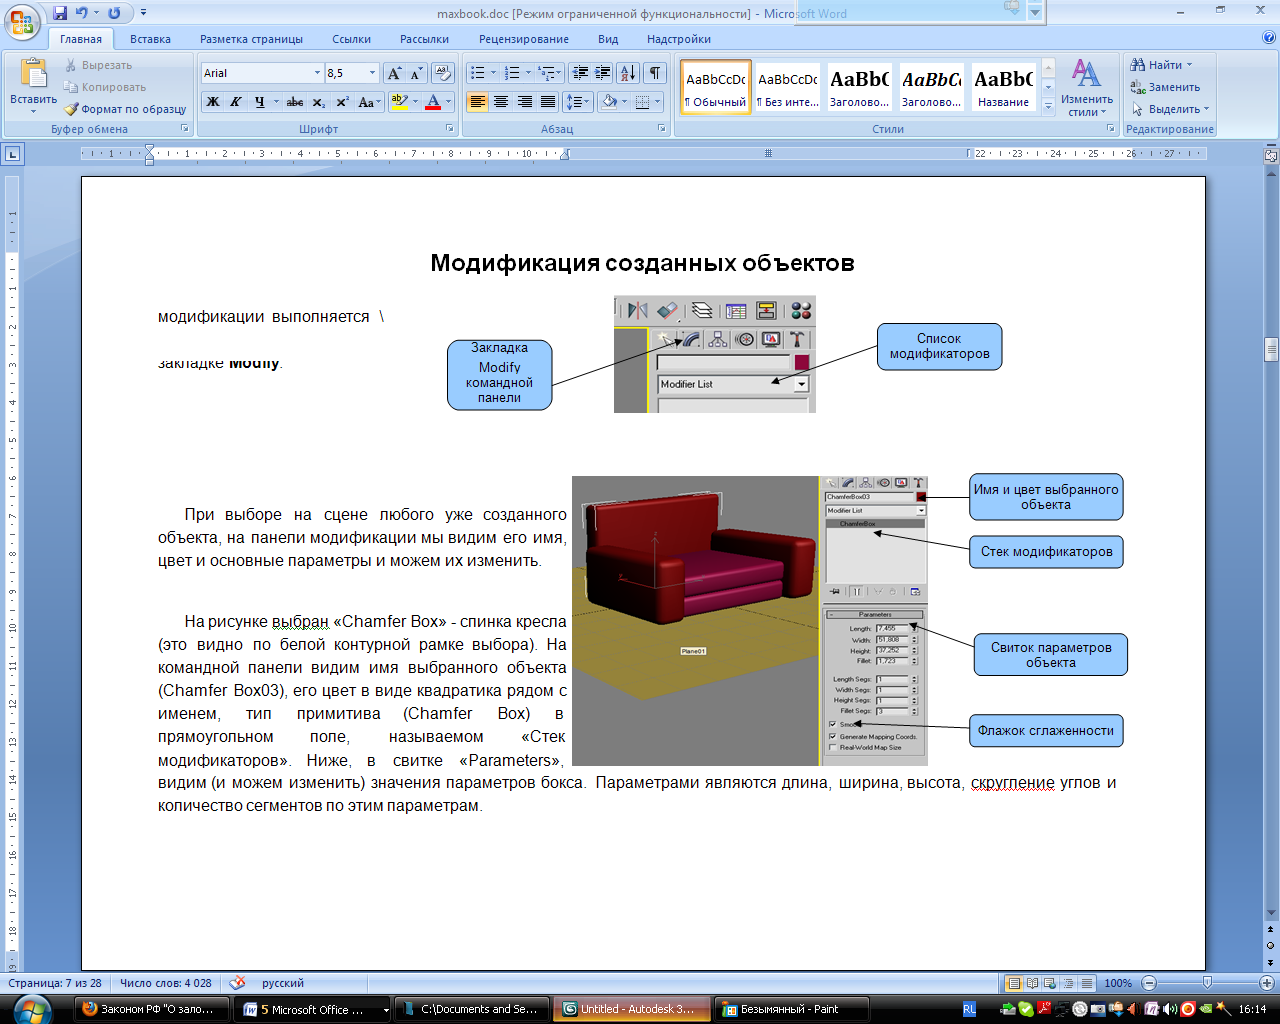Screen dimensions: 1280x1024
Task: Click zoom out minus button
Action: pos(1149,983)
